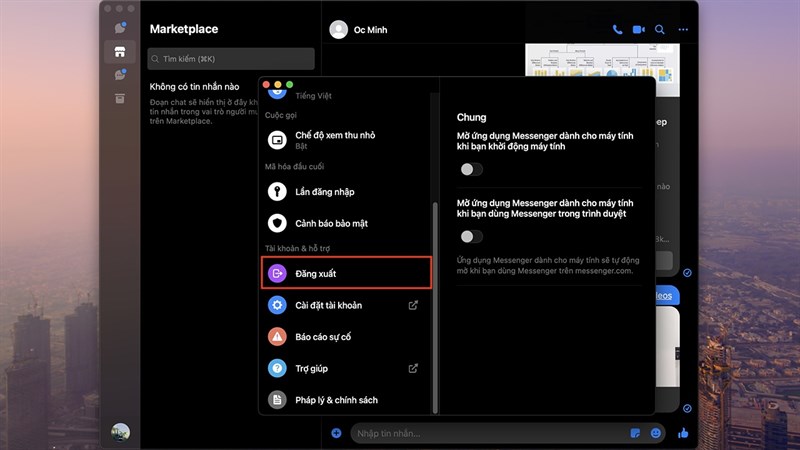Image resolution: width=800 pixels, height=450 pixels.
Task: Open Pháp lý & chính sách
Action: pyautogui.click(x=346, y=400)
